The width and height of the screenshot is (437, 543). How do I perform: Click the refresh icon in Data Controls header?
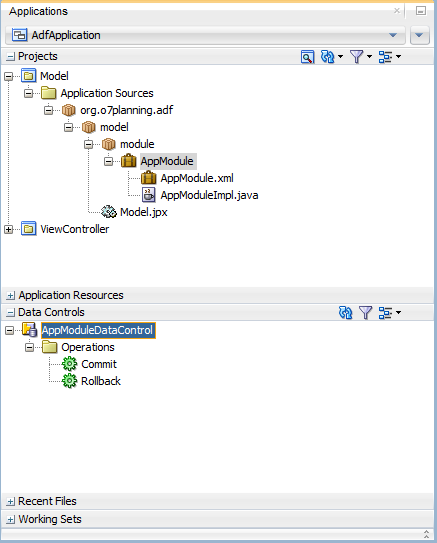[345, 313]
